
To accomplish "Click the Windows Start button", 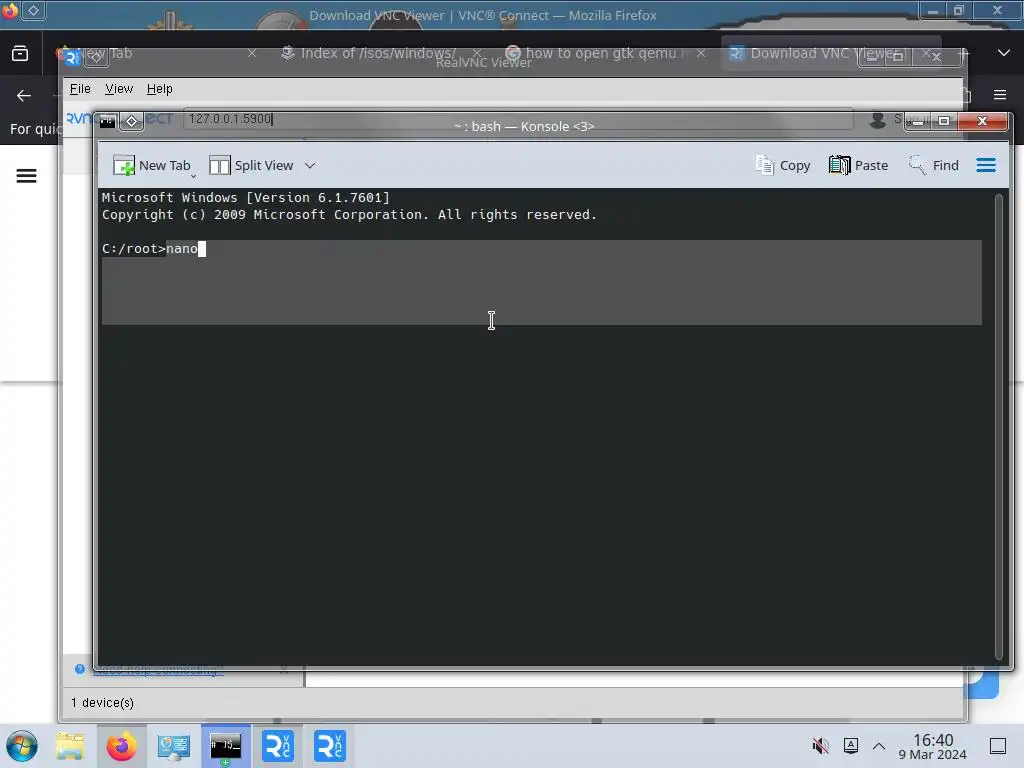I will (x=21, y=746).
